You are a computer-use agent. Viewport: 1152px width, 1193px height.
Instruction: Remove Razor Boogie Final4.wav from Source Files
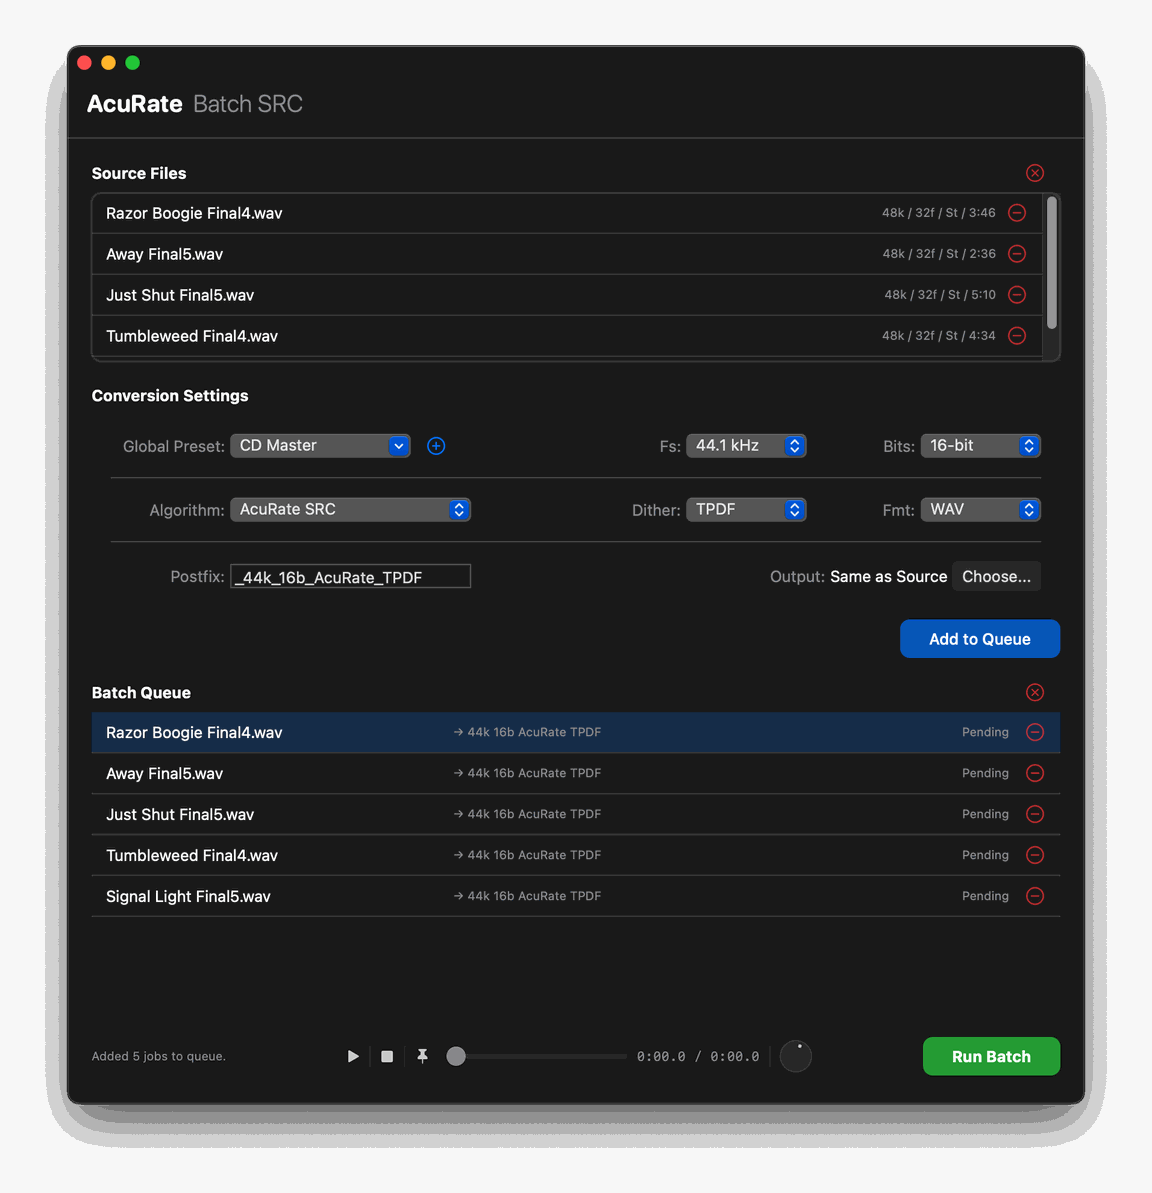pos(1017,213)
